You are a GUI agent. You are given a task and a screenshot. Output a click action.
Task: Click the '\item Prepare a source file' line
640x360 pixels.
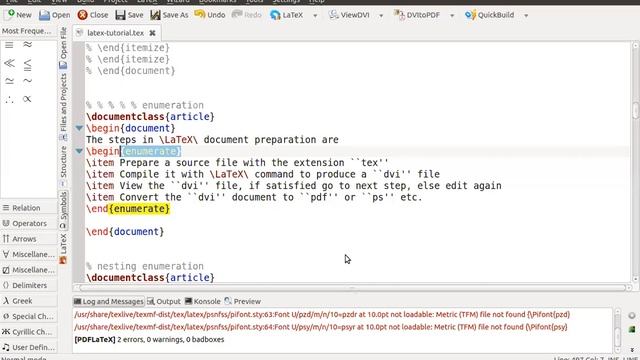point(237,162)
